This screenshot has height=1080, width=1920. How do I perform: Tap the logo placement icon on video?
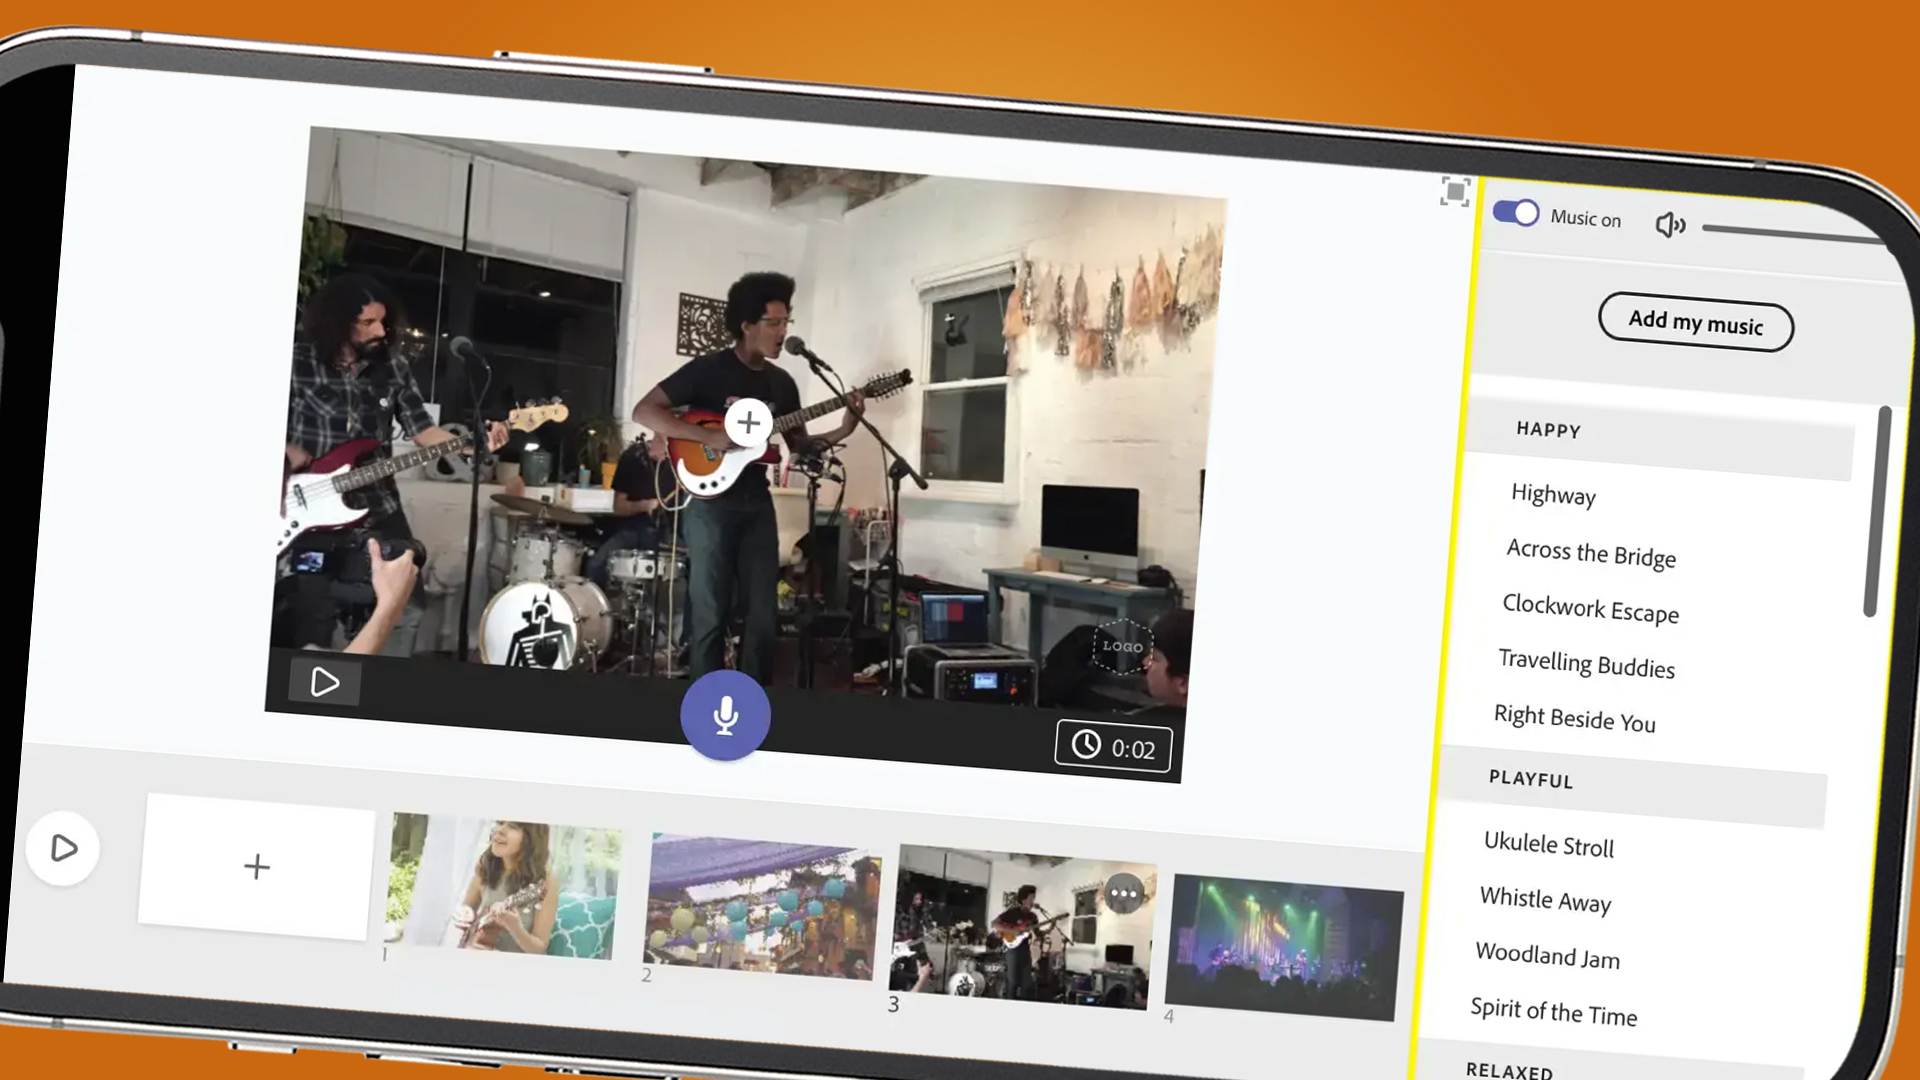point(1122,646)
